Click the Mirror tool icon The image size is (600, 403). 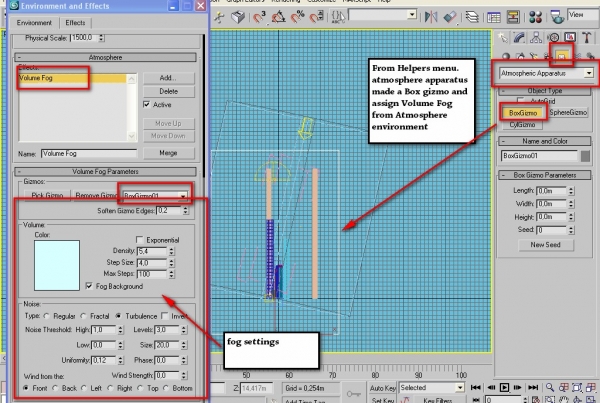click(x=431, y=17)
